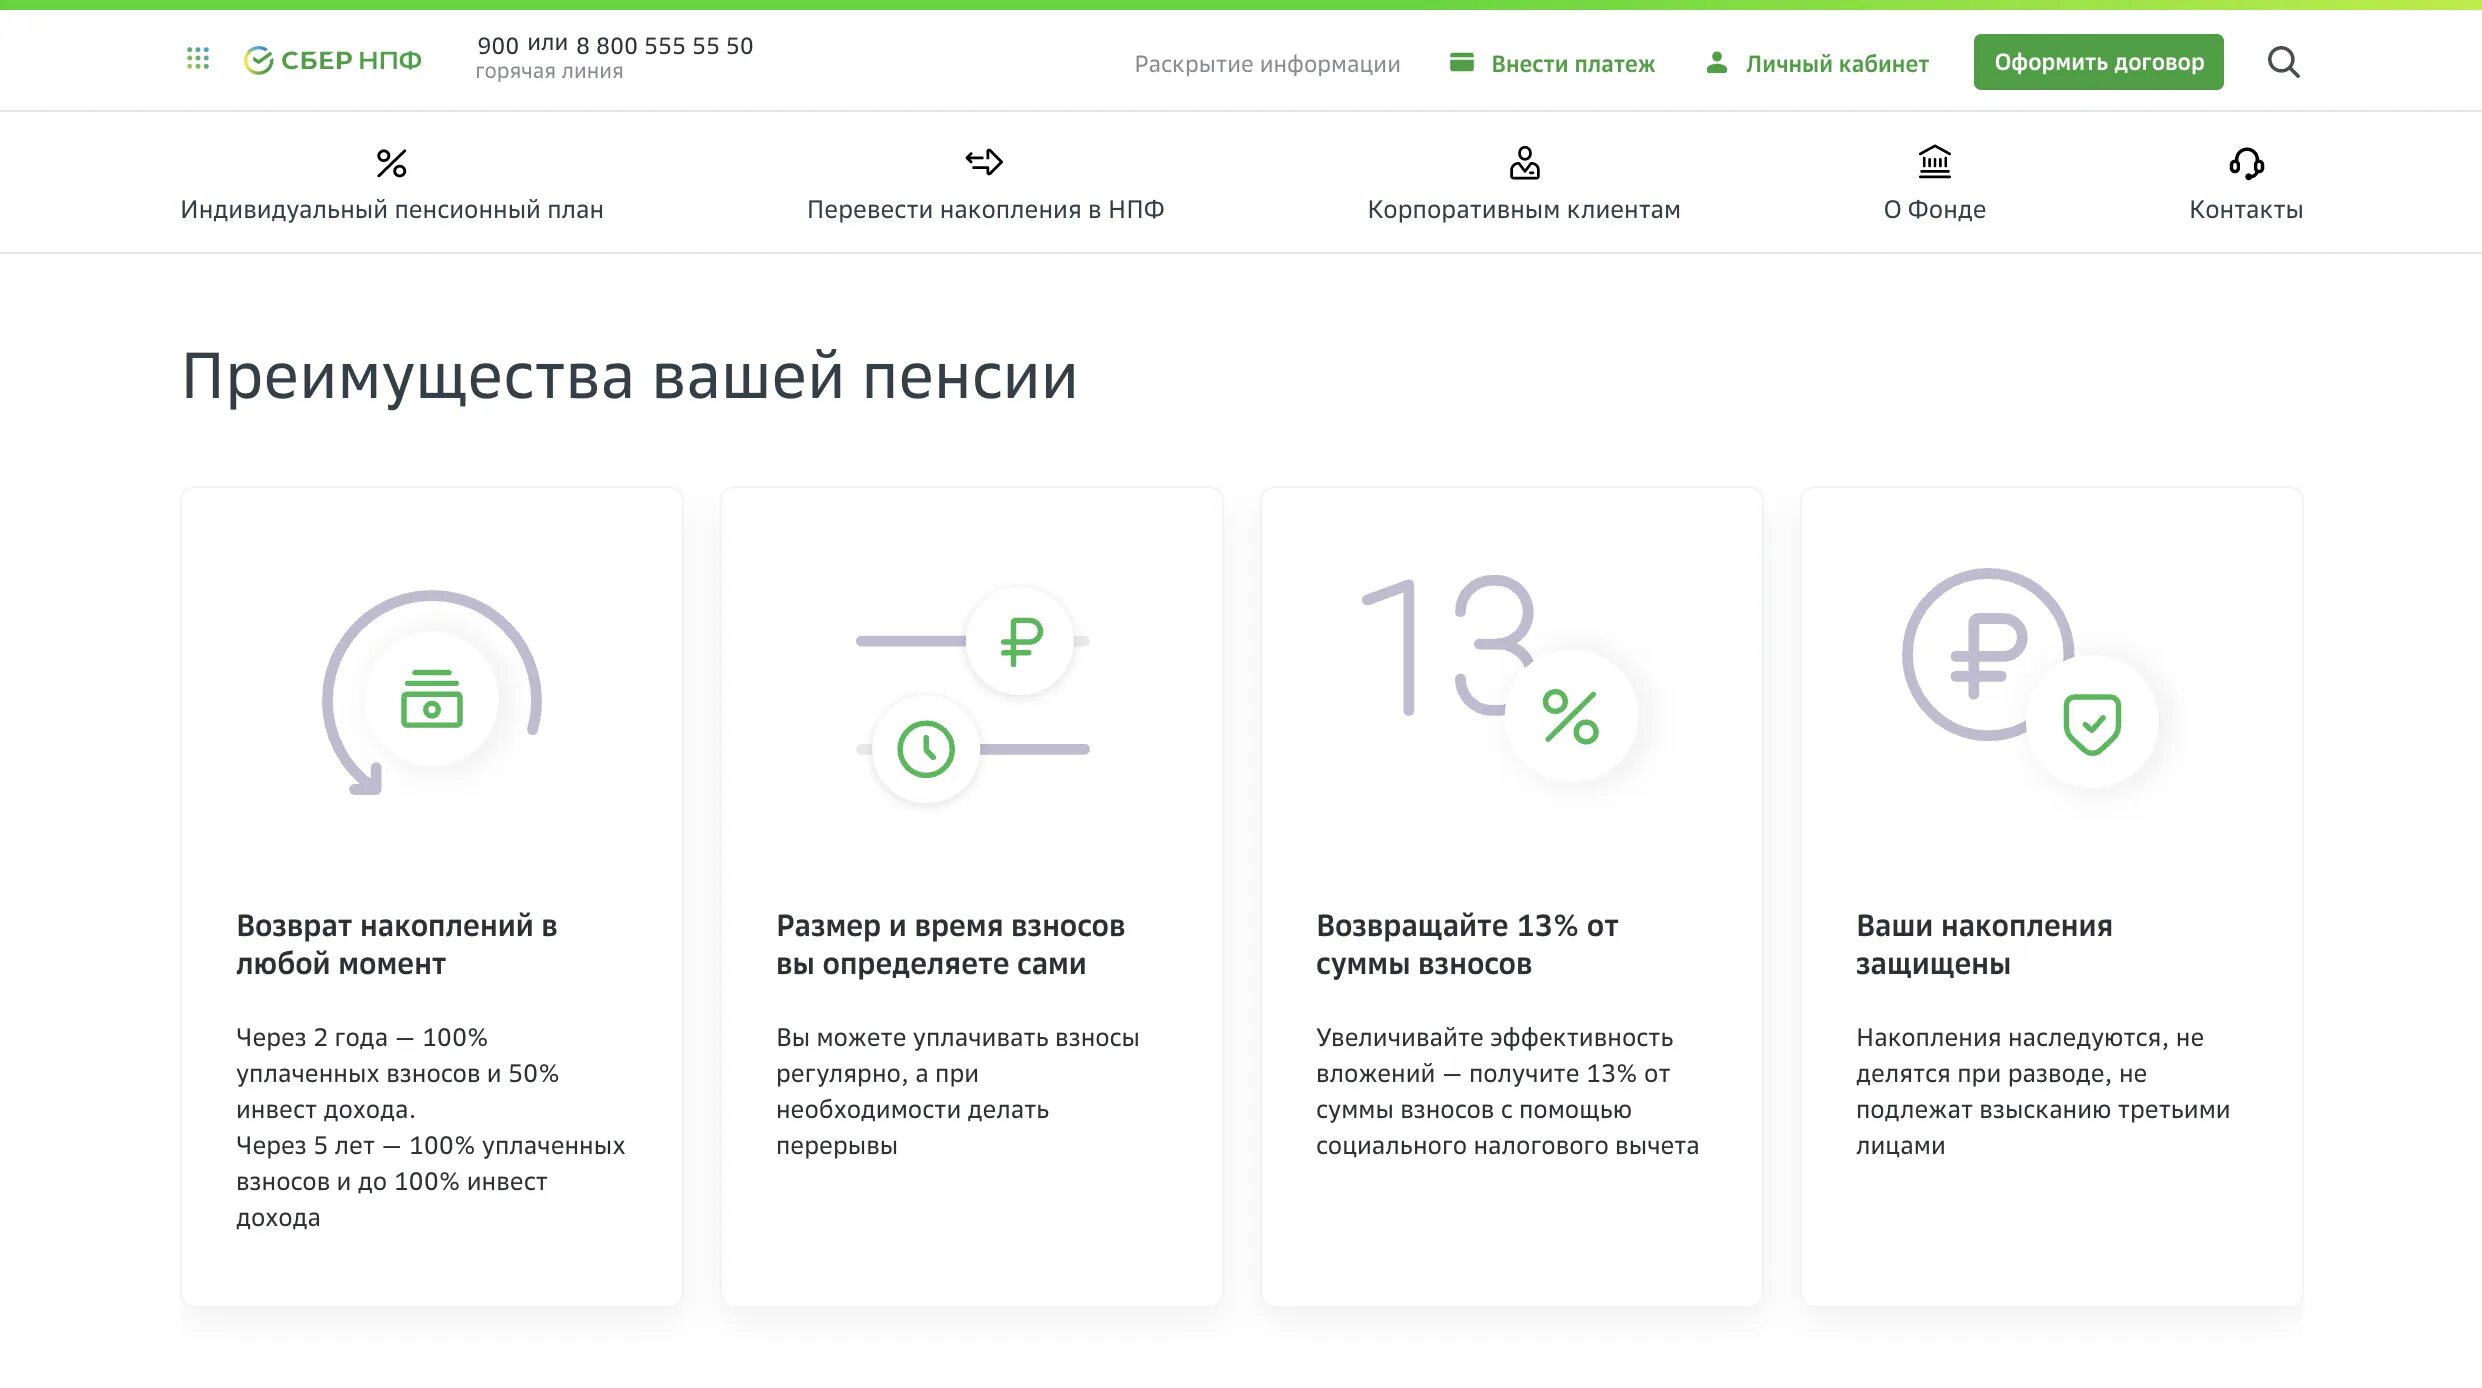Click the bank building icon above О Фонде
Screen dimensions: 2482x1388
coord(1935,162)
